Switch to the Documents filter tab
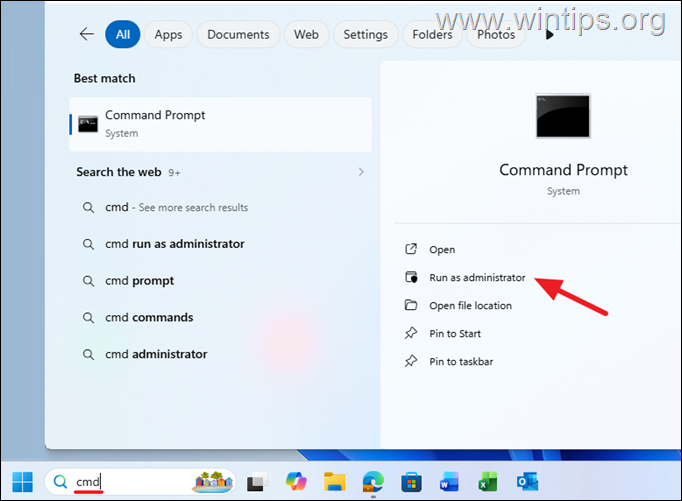682x501 pixels. point(238,34)
